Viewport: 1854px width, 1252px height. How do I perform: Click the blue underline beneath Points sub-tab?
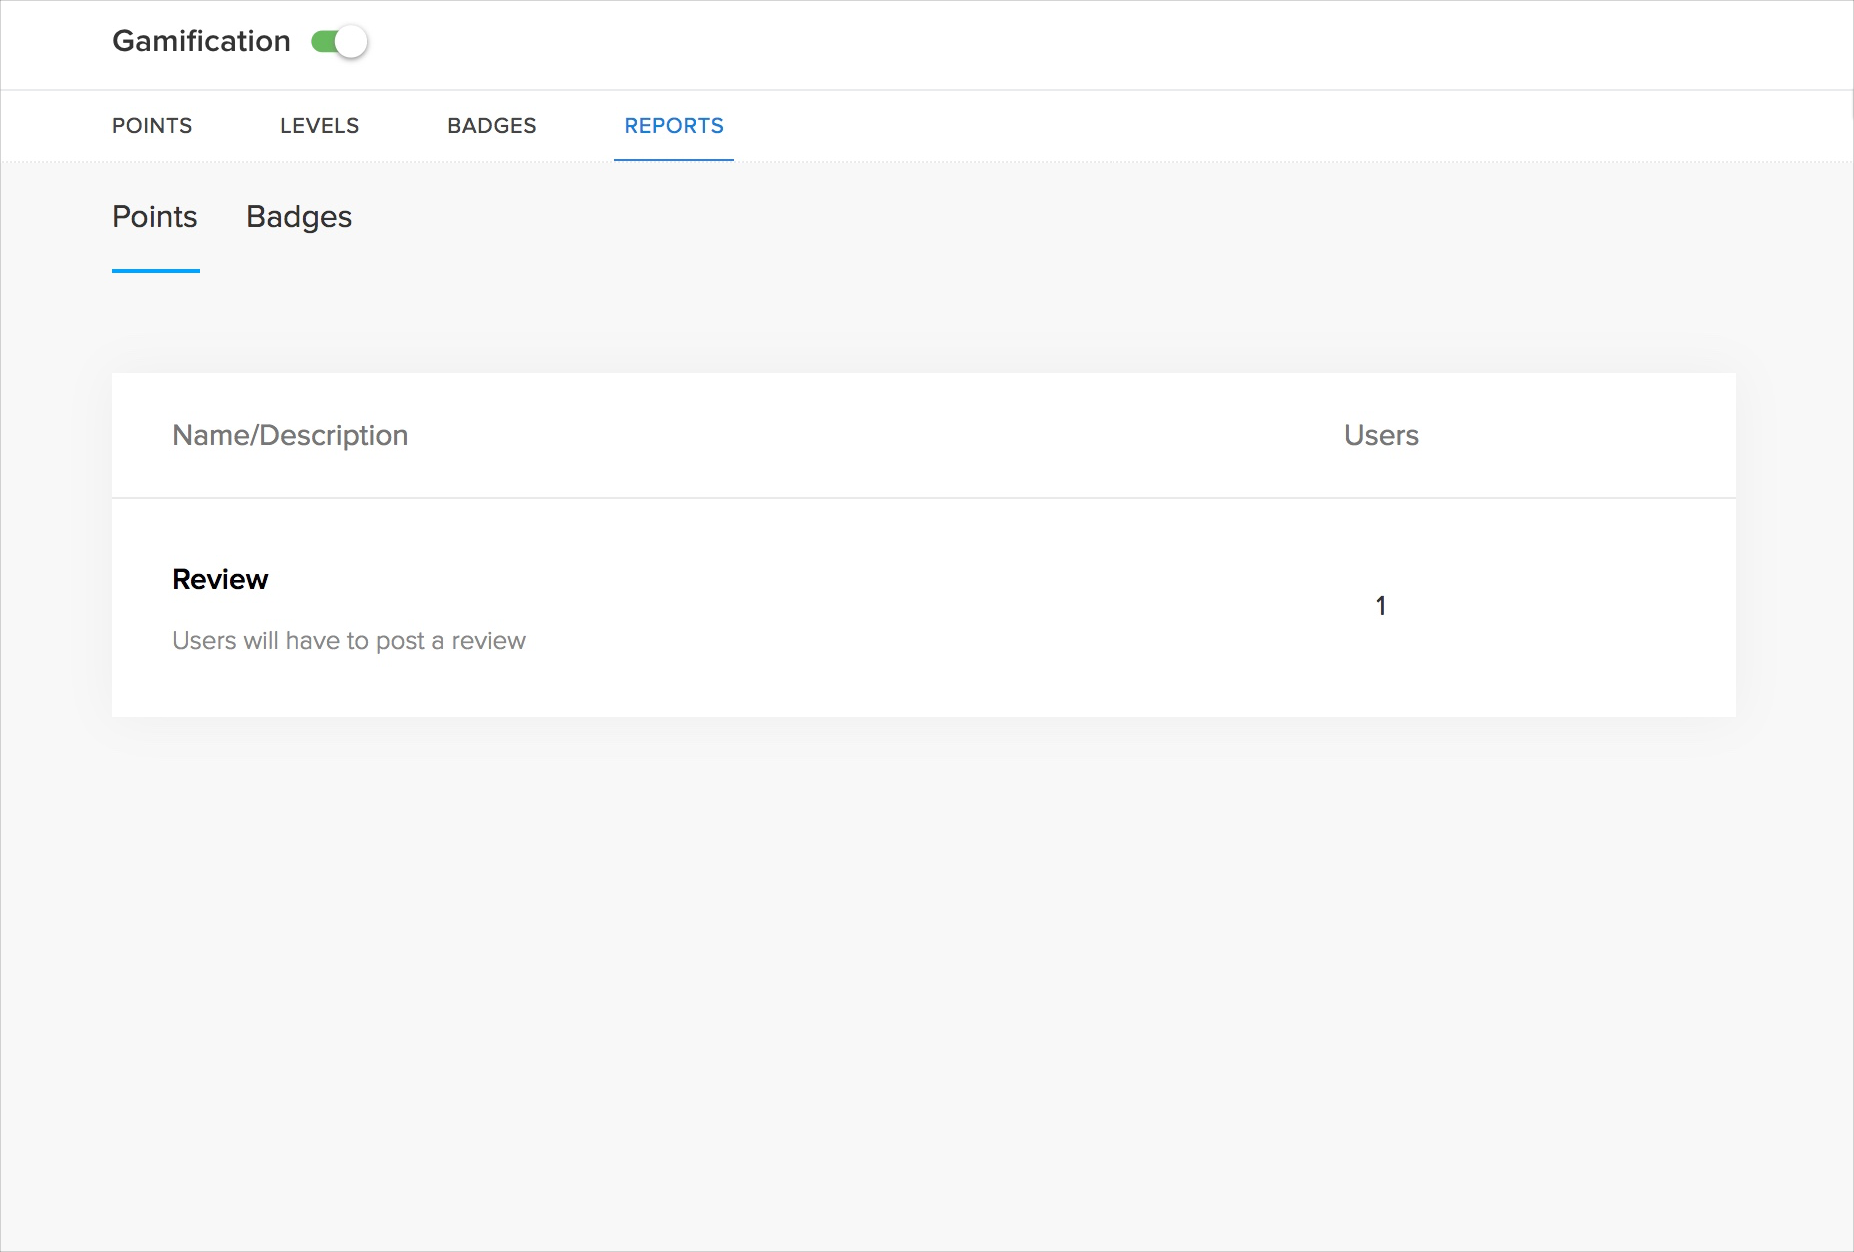coord(156,270)
